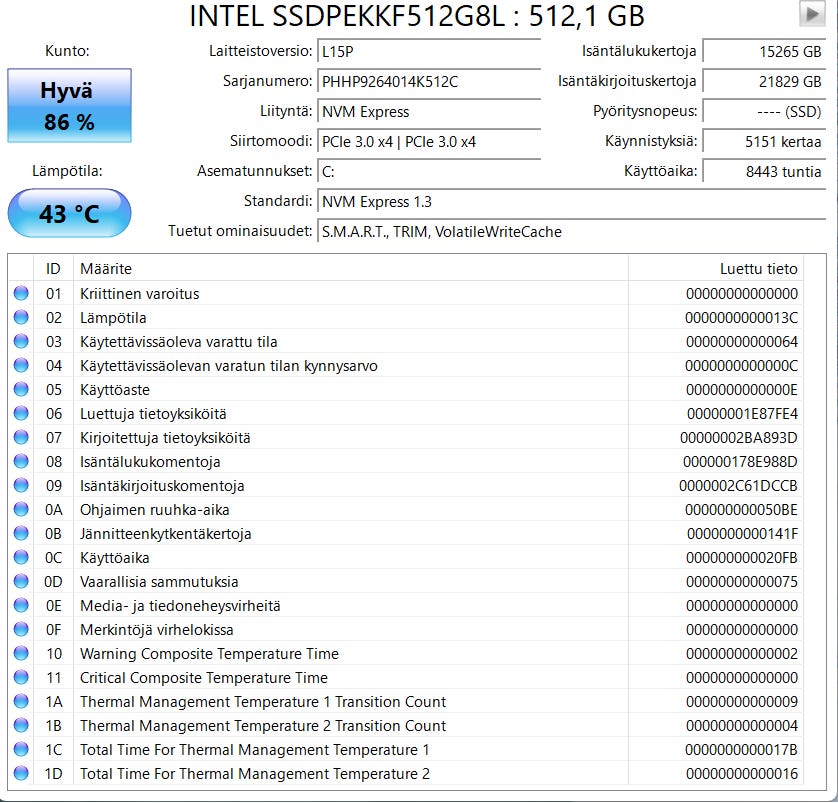The width and height of the screenshot is (838, 803).
Task: Click the 43 °C temperature indicator
Action: coord(69,214)
